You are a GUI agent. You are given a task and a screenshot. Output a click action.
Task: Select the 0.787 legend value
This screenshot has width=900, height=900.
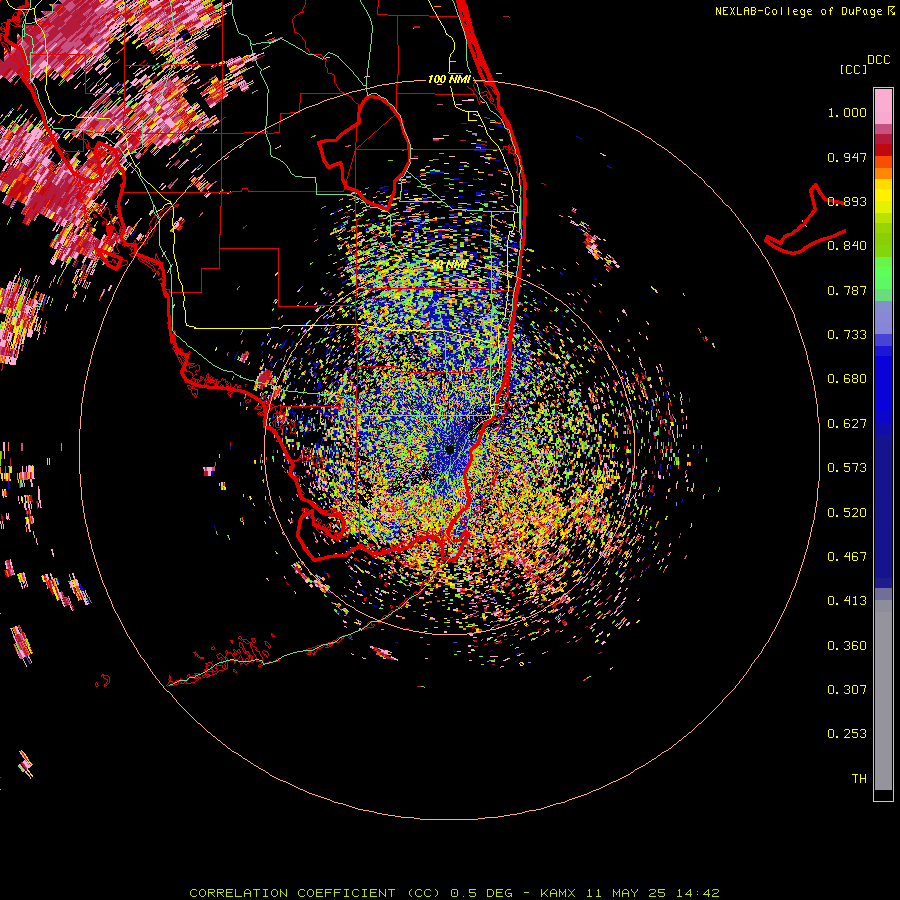pos(847,290)
